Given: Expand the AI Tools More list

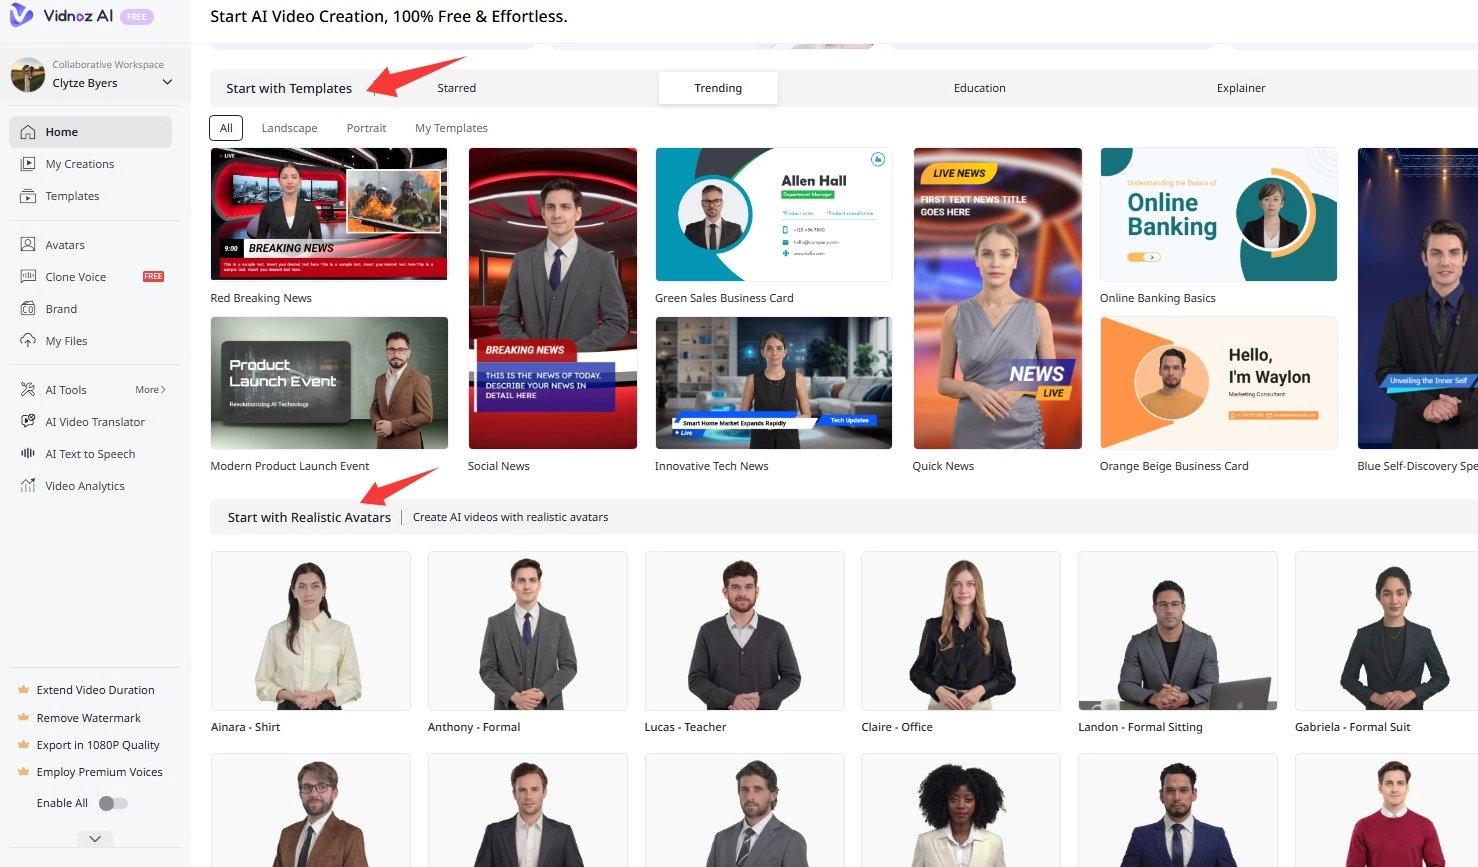Looking at the screenshot, I should (148, 389).
